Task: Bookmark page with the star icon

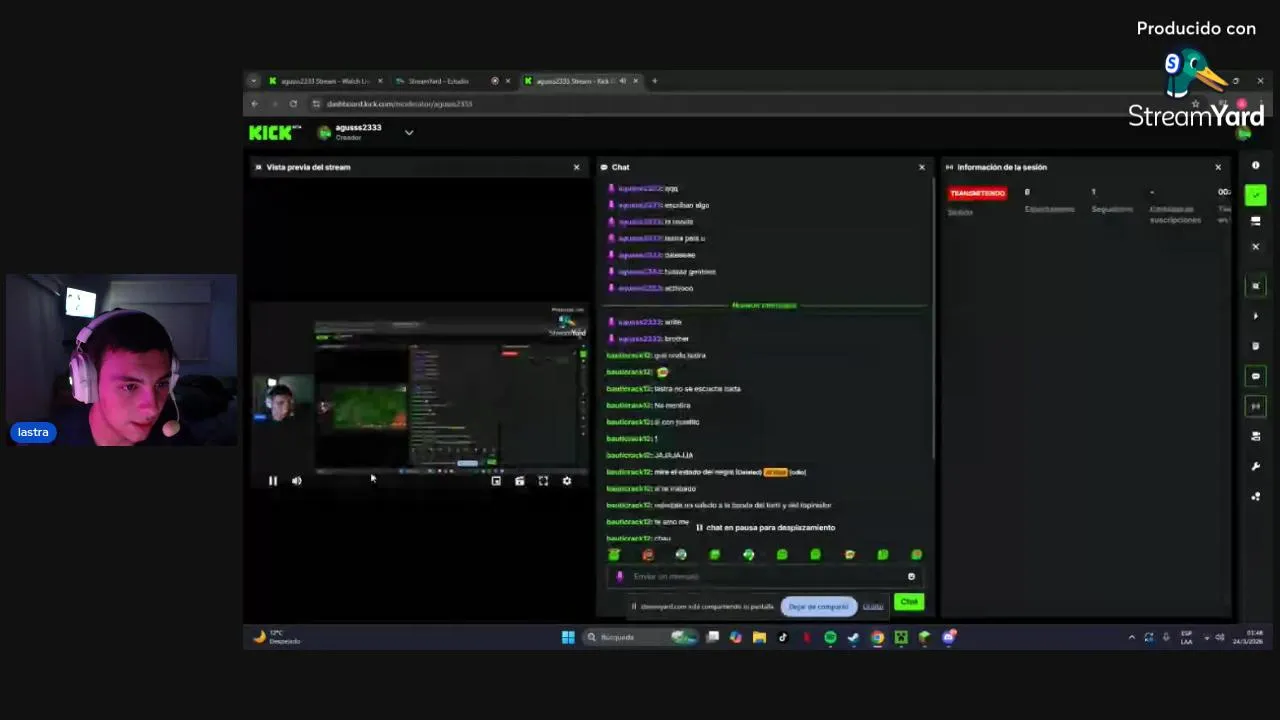Action: tap(1195, 104)
